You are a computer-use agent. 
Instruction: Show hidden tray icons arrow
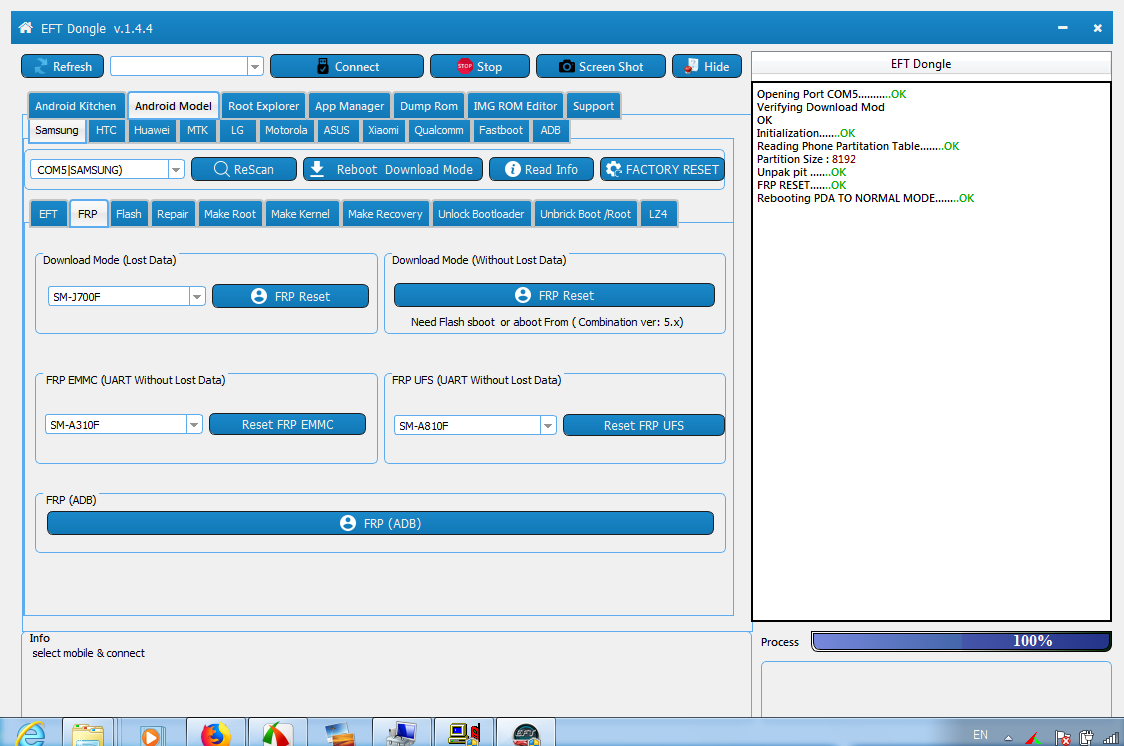tap(1009, 737)
